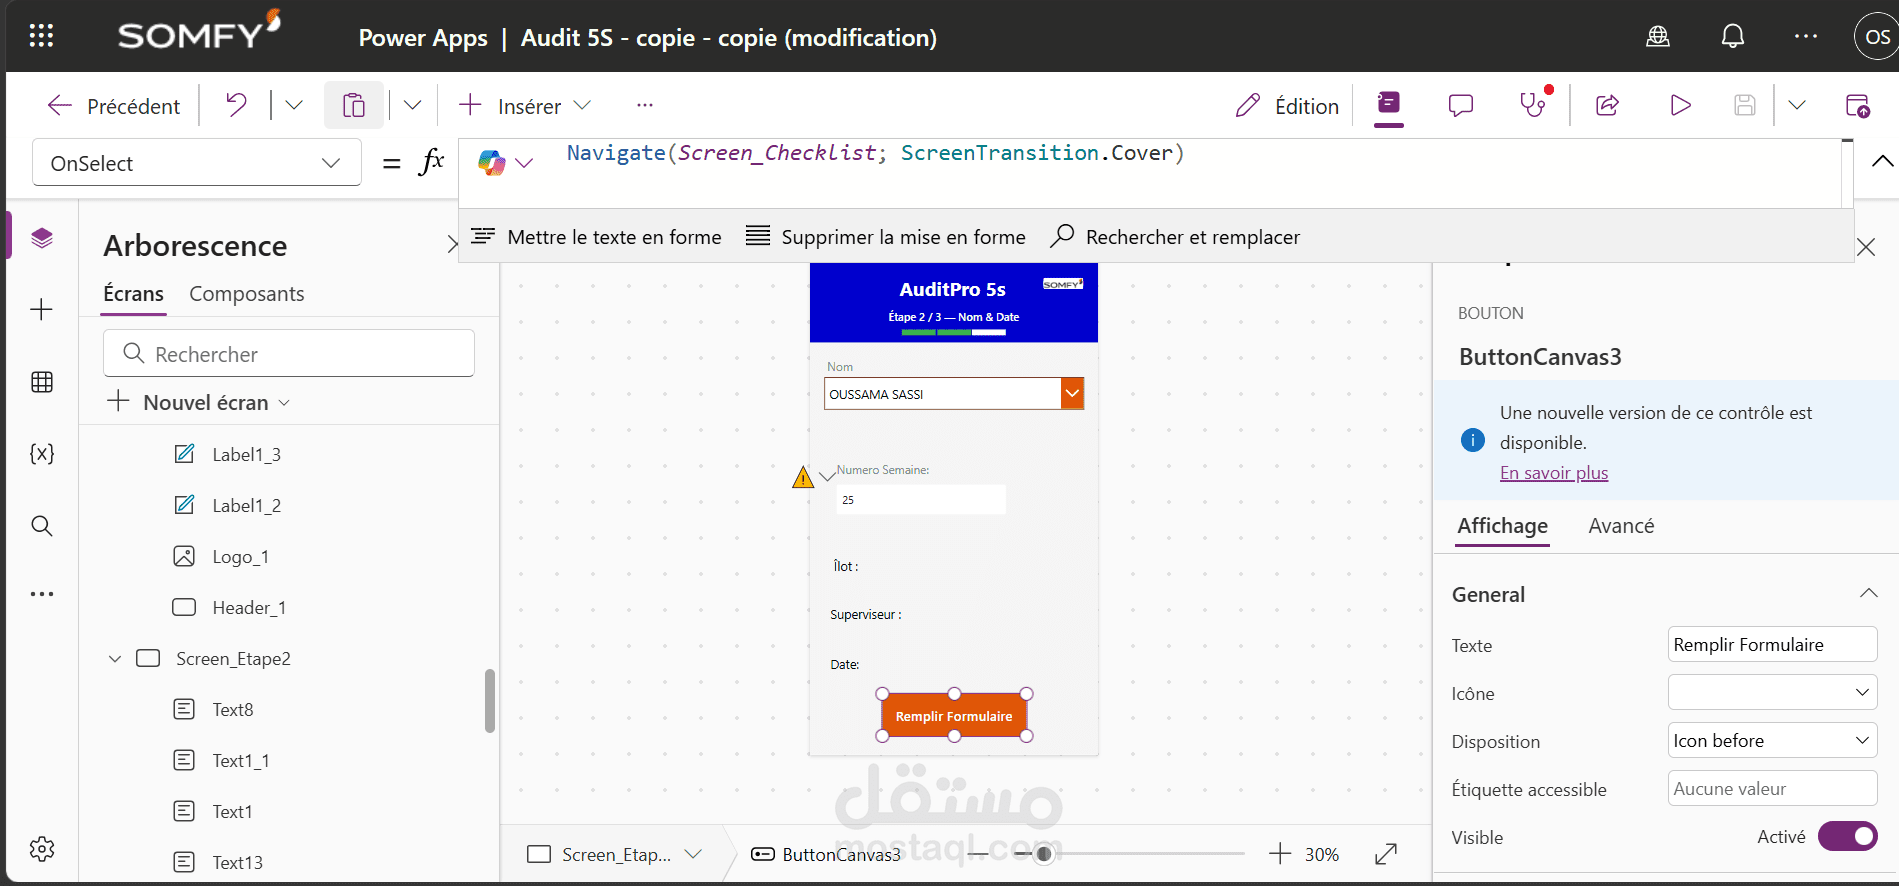1899x886 pixels.
Task: Open the Copilot formula assistant
Action: 504,163
